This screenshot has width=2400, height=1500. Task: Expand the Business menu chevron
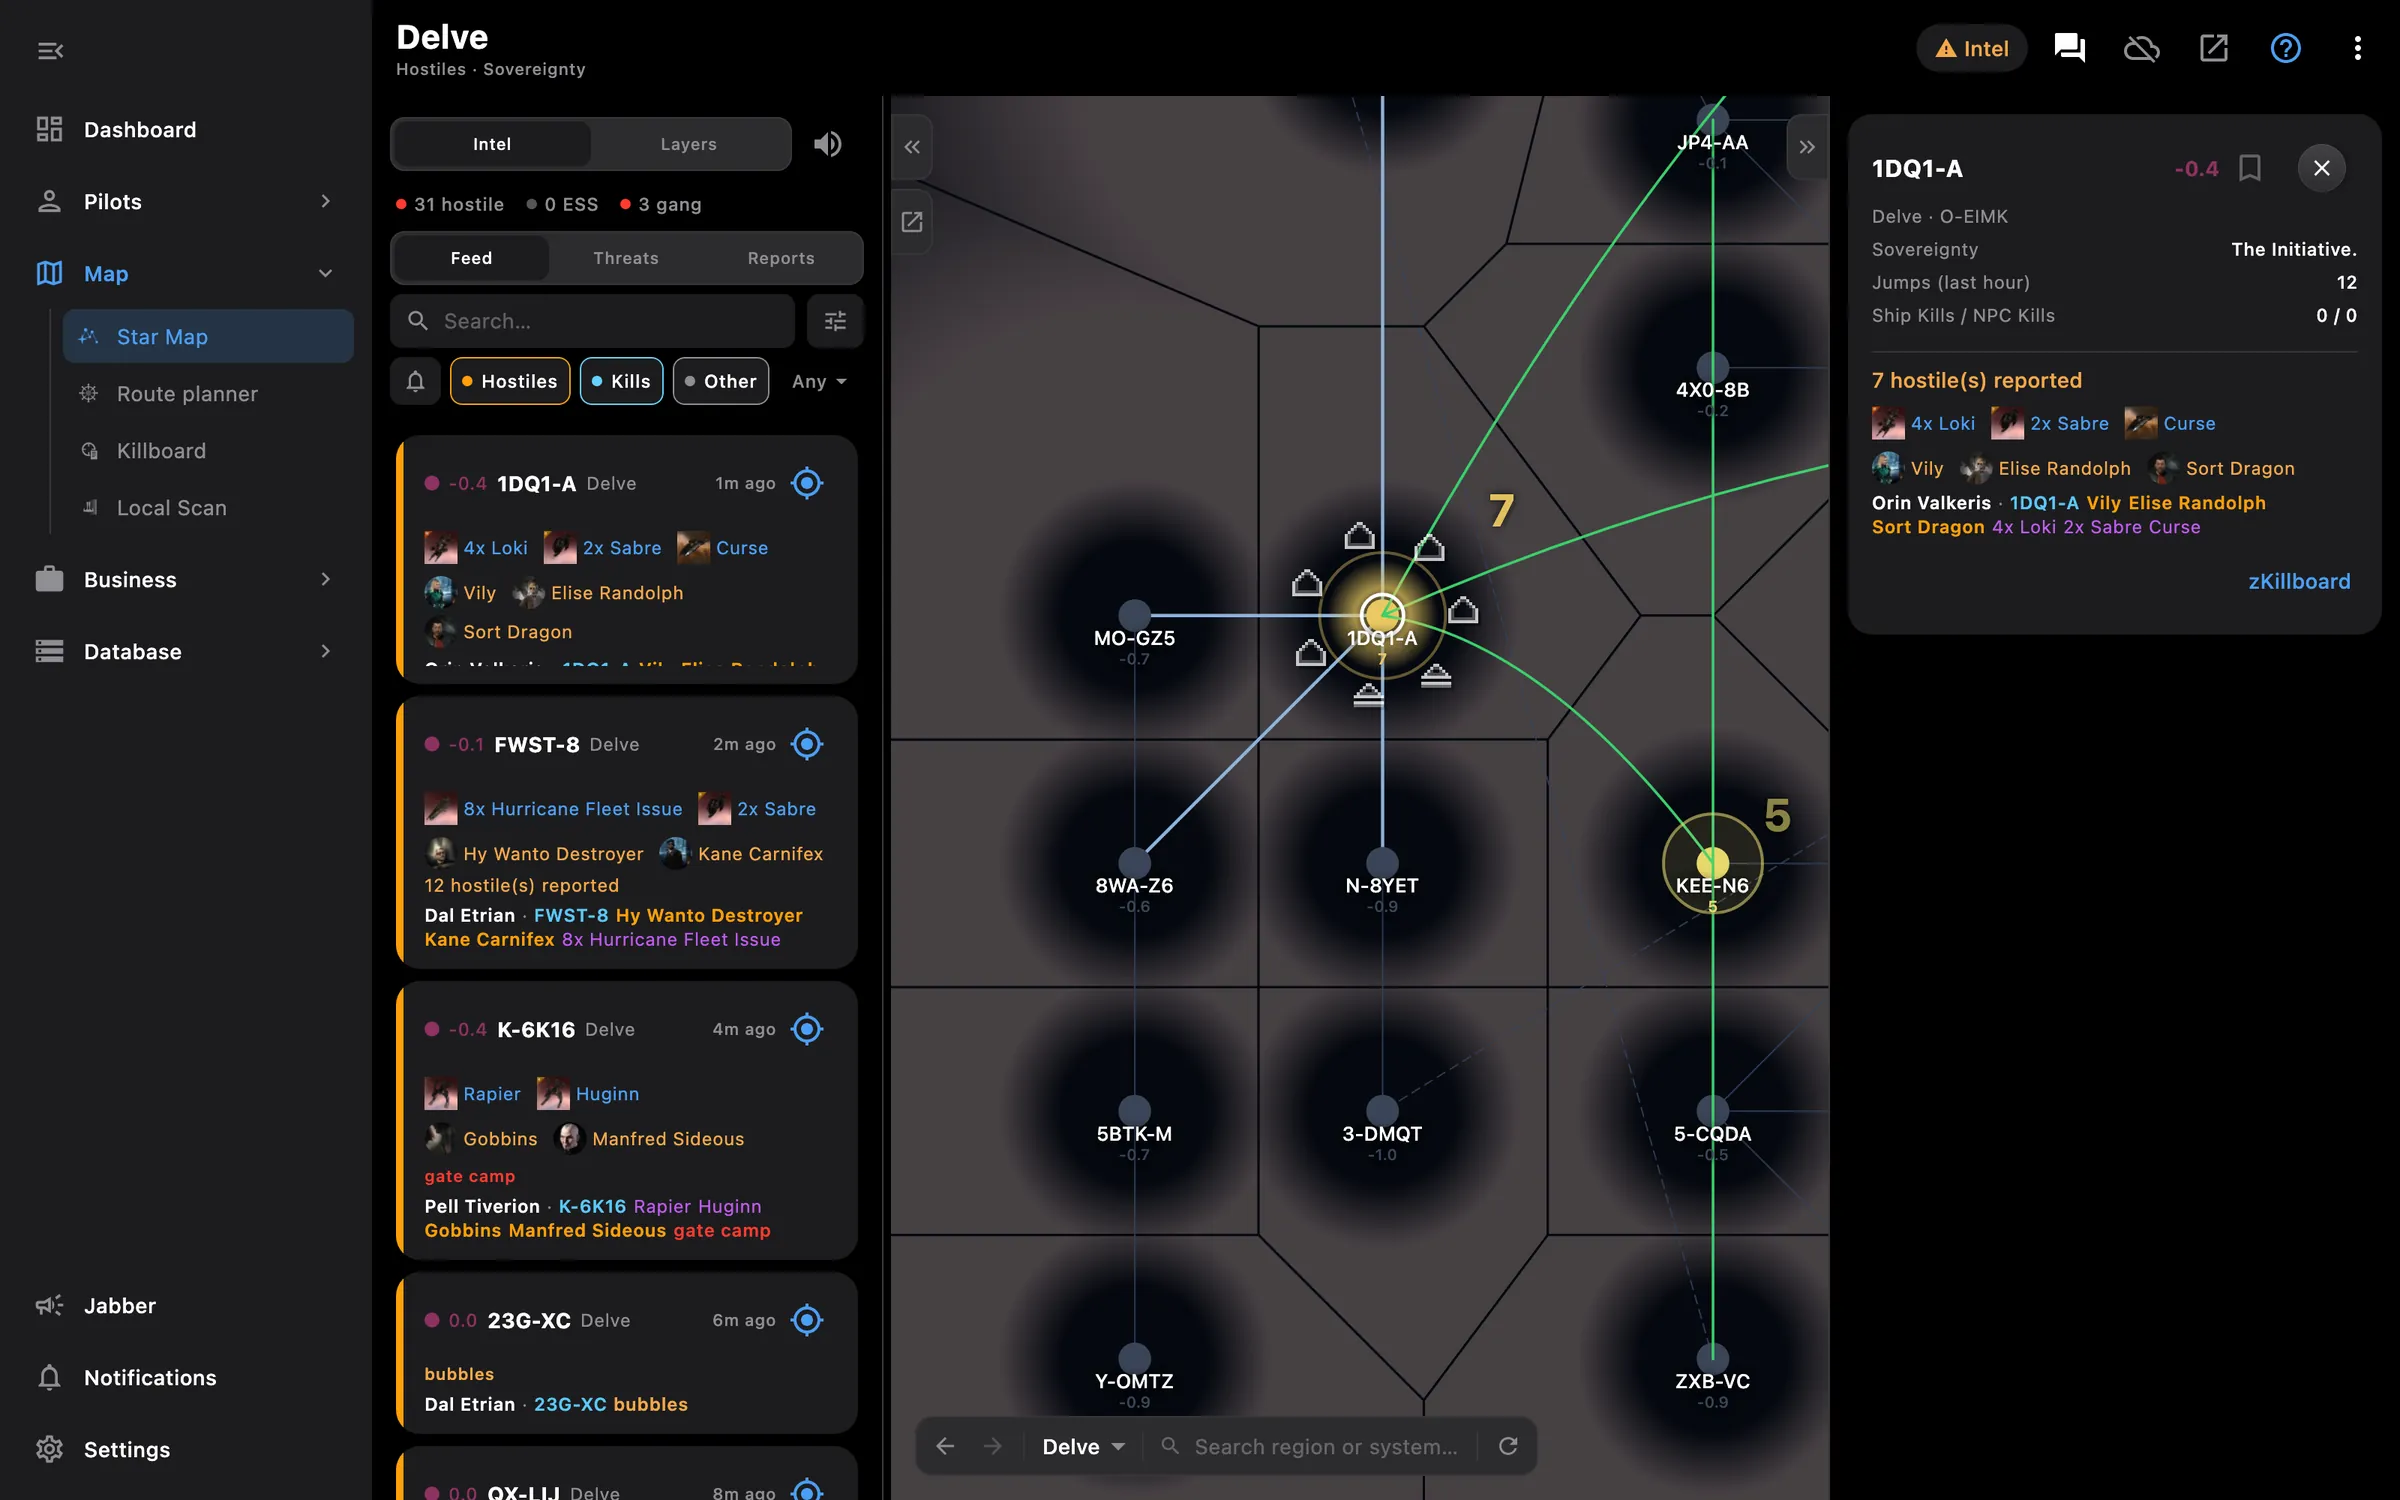pos(325,580)
